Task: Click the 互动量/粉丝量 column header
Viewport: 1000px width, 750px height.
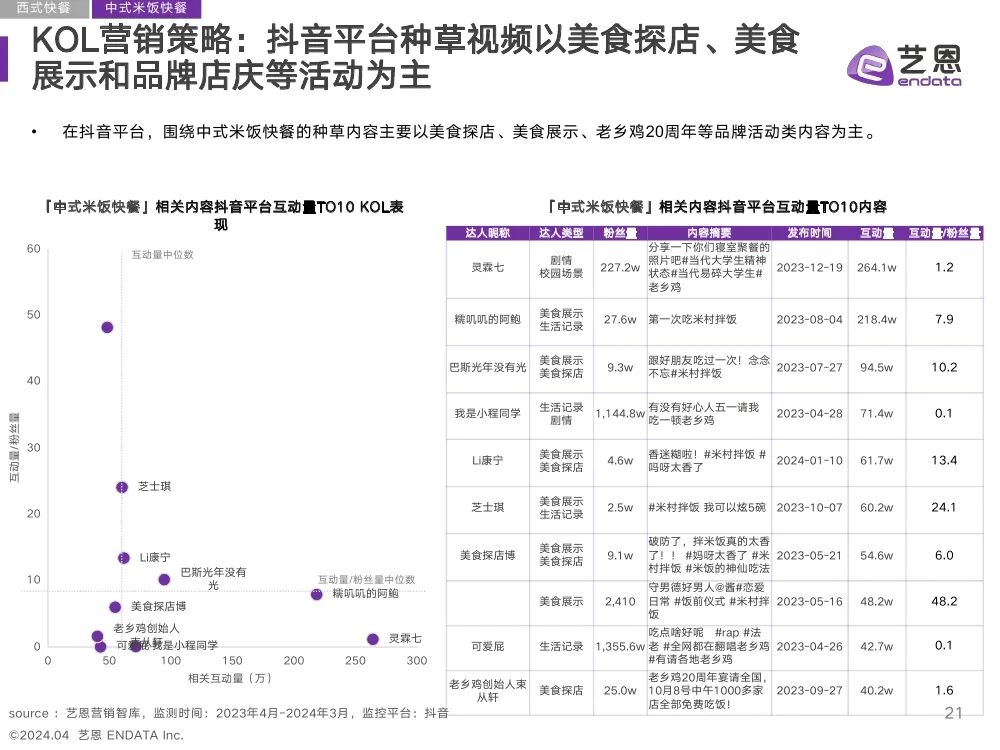Action: [945, 233]
